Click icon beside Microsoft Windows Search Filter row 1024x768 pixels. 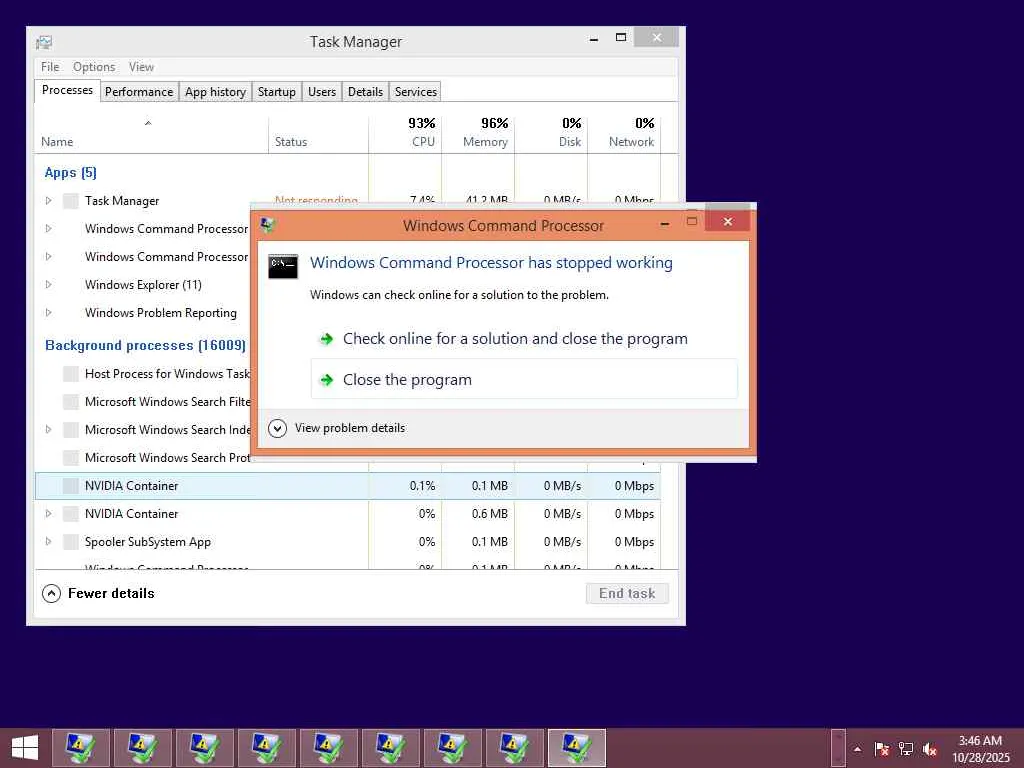point(71,402)
